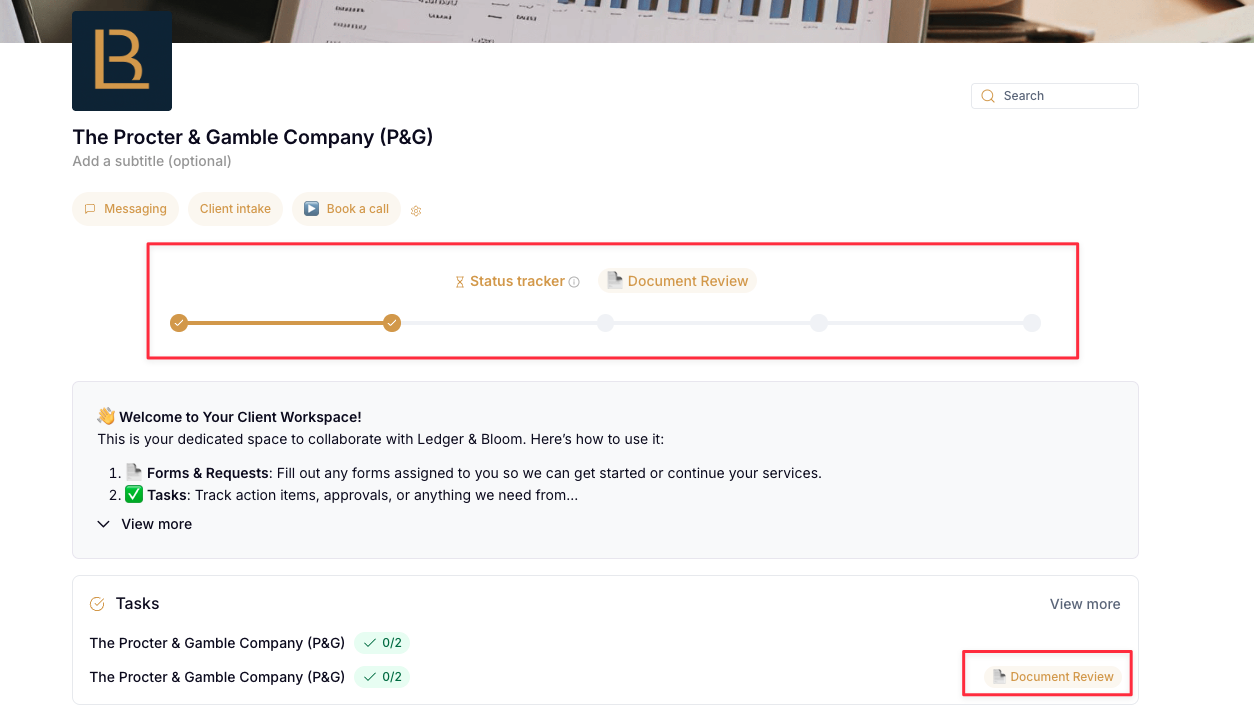Select the third status tracker step
1254x722 pixels.
click(605, 323)
